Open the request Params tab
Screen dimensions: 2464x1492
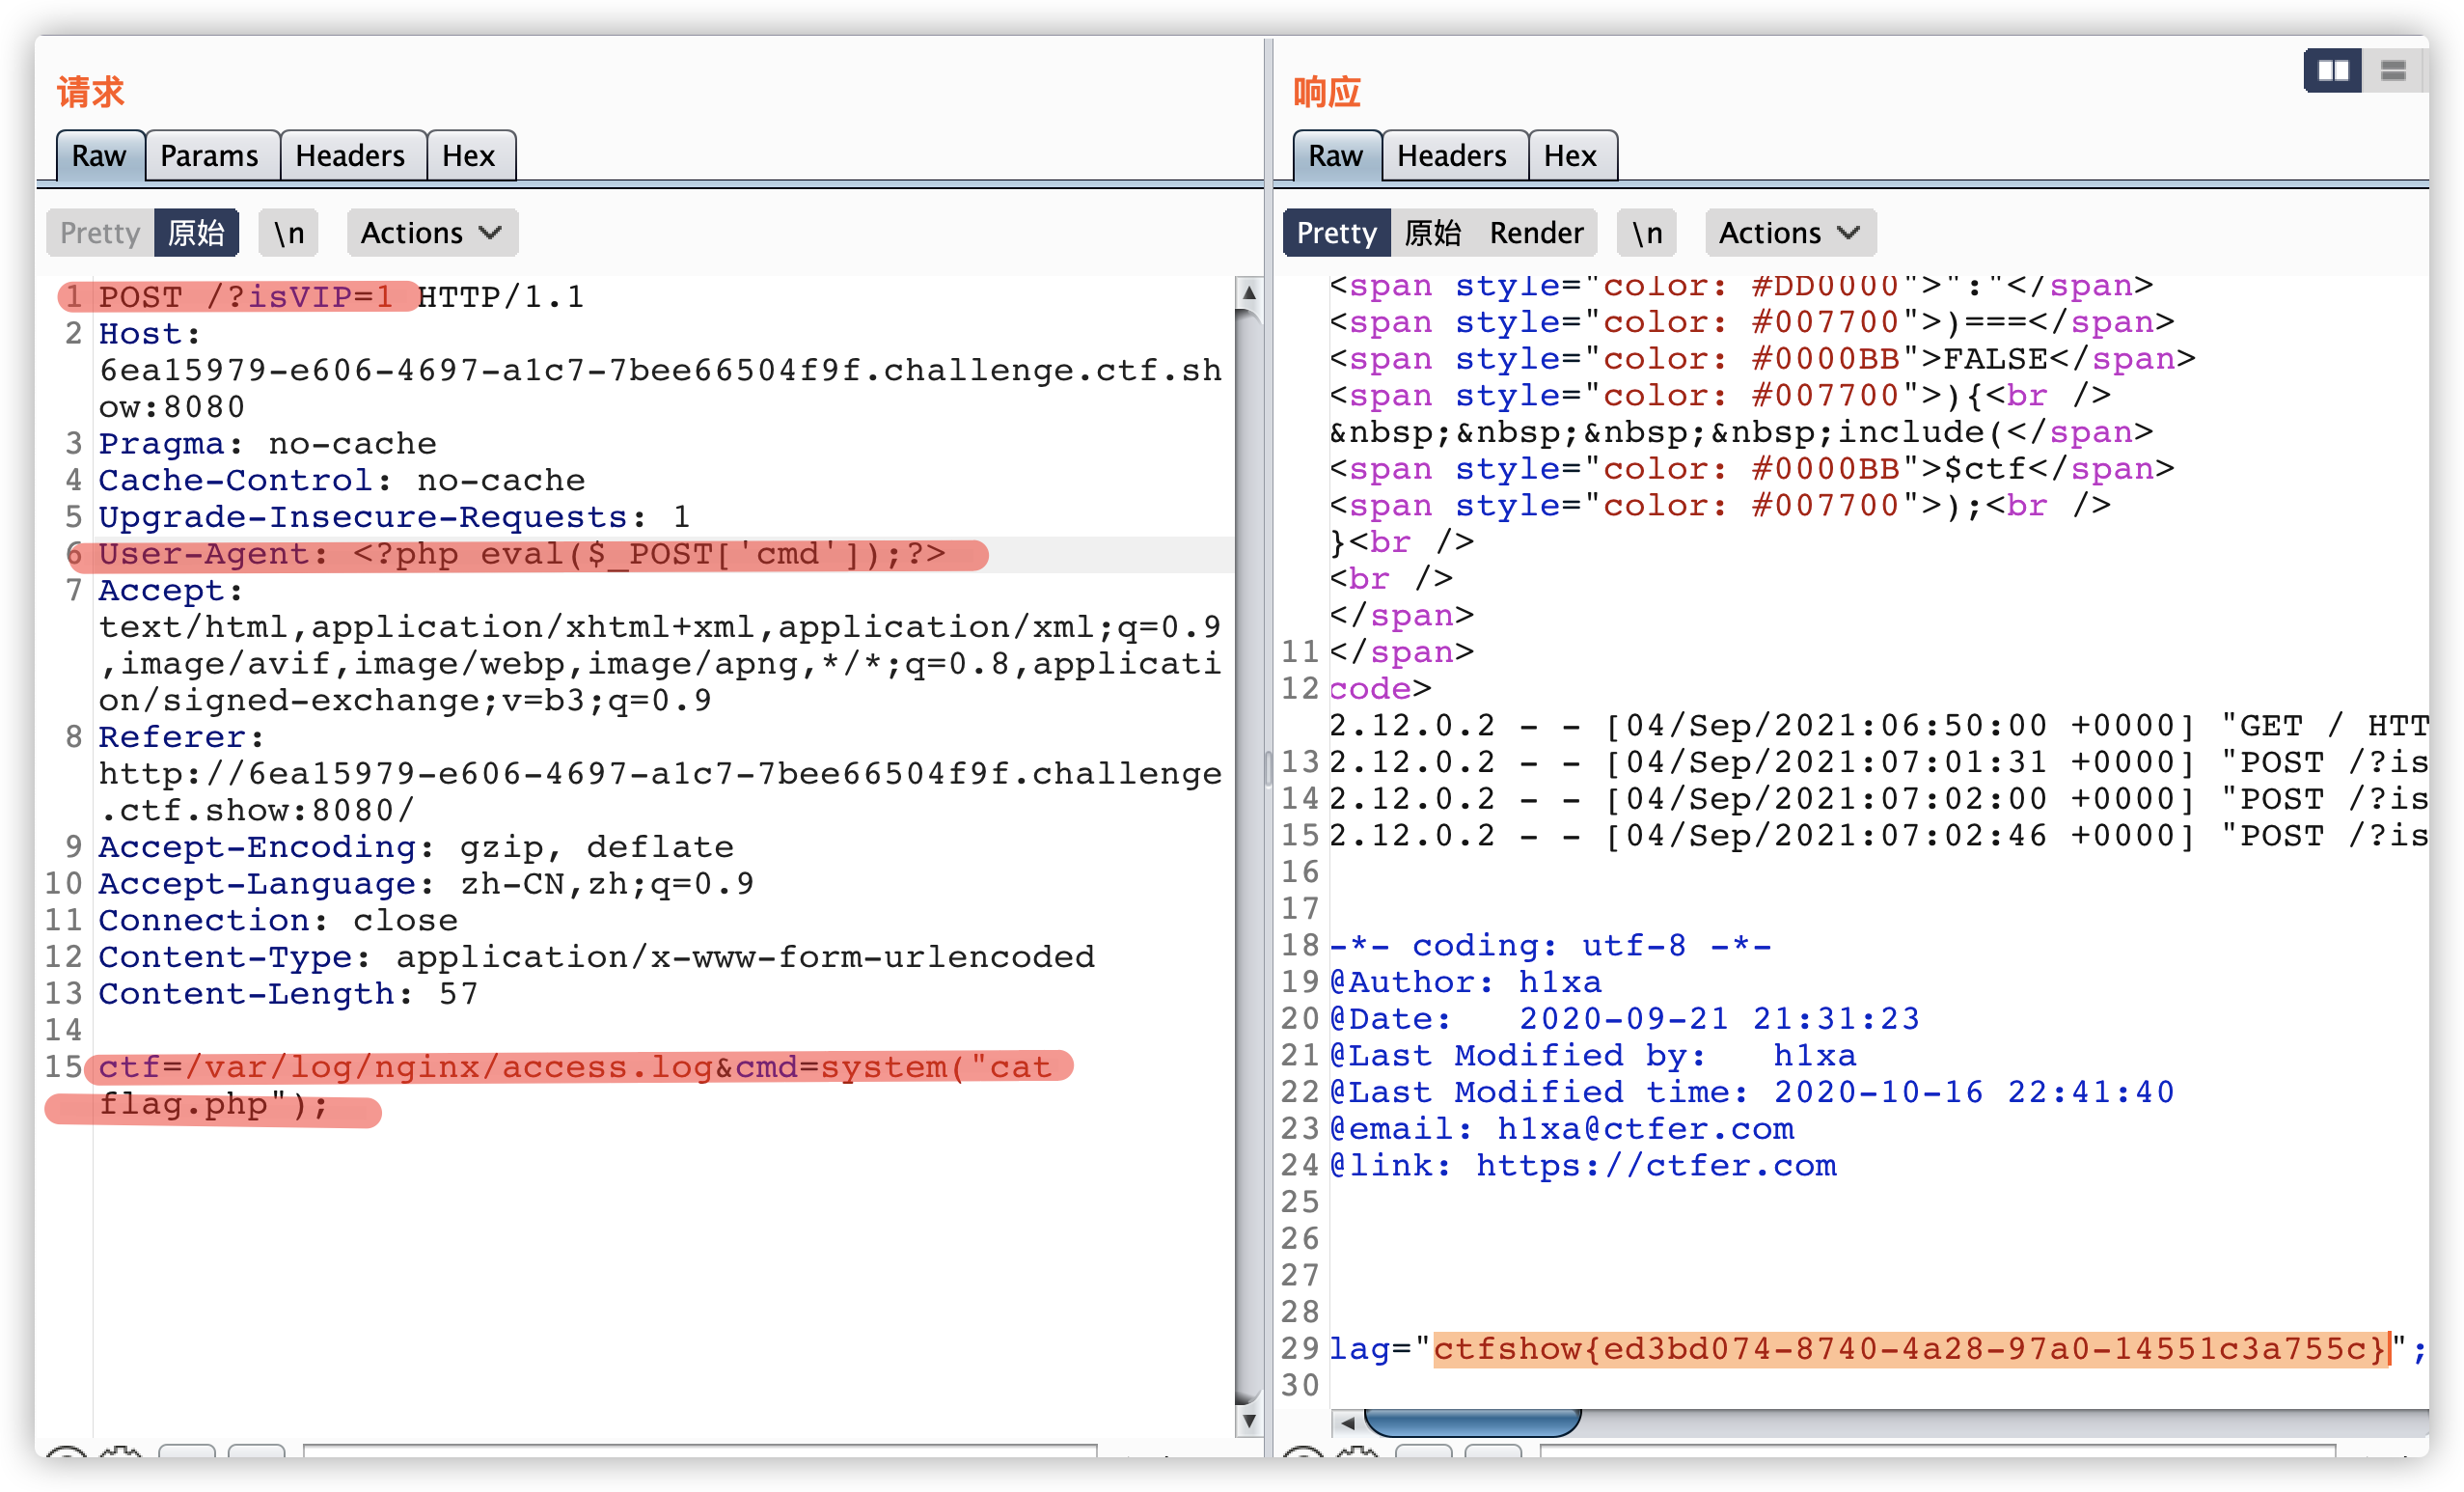(209, 156)
